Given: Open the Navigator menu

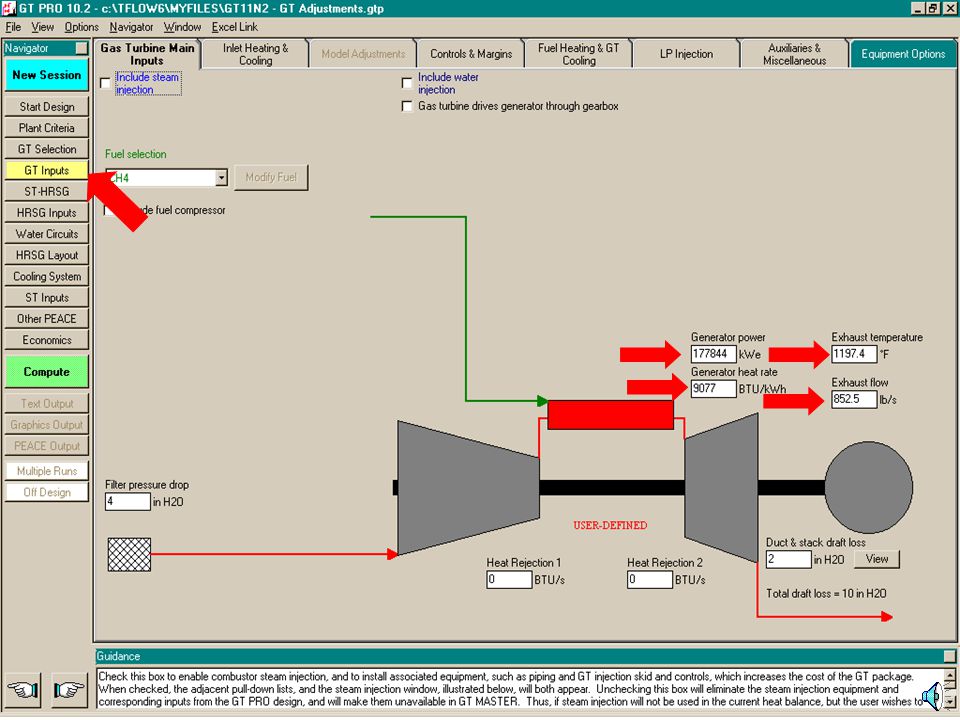Looking at the screenshot, I should [x=131, y=27].
